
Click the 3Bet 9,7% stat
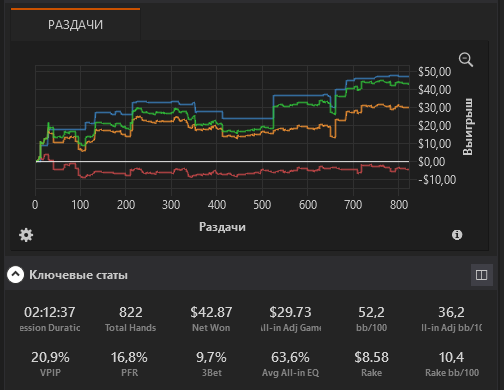click(x=211, y=364)
